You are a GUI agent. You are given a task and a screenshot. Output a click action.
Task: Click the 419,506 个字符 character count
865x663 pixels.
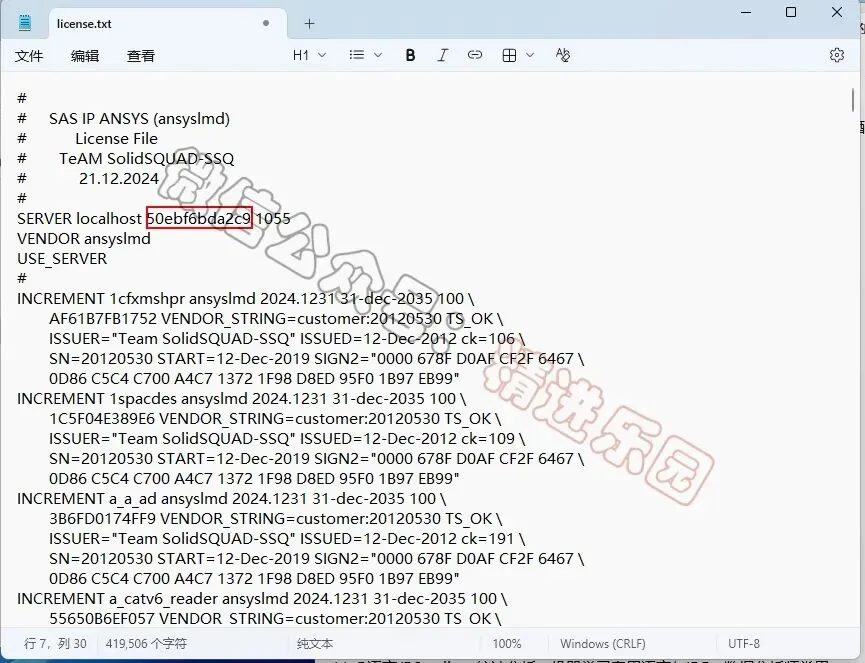[146, 644]
